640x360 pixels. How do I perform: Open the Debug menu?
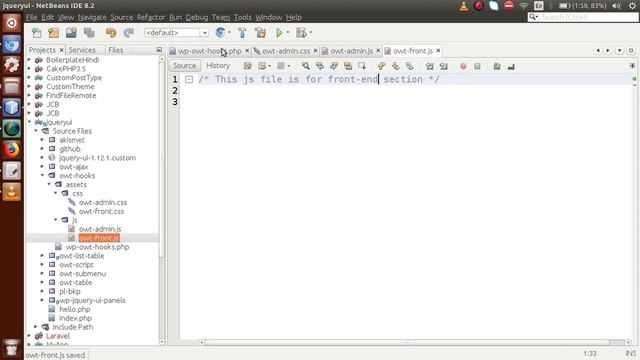(197, 17)
